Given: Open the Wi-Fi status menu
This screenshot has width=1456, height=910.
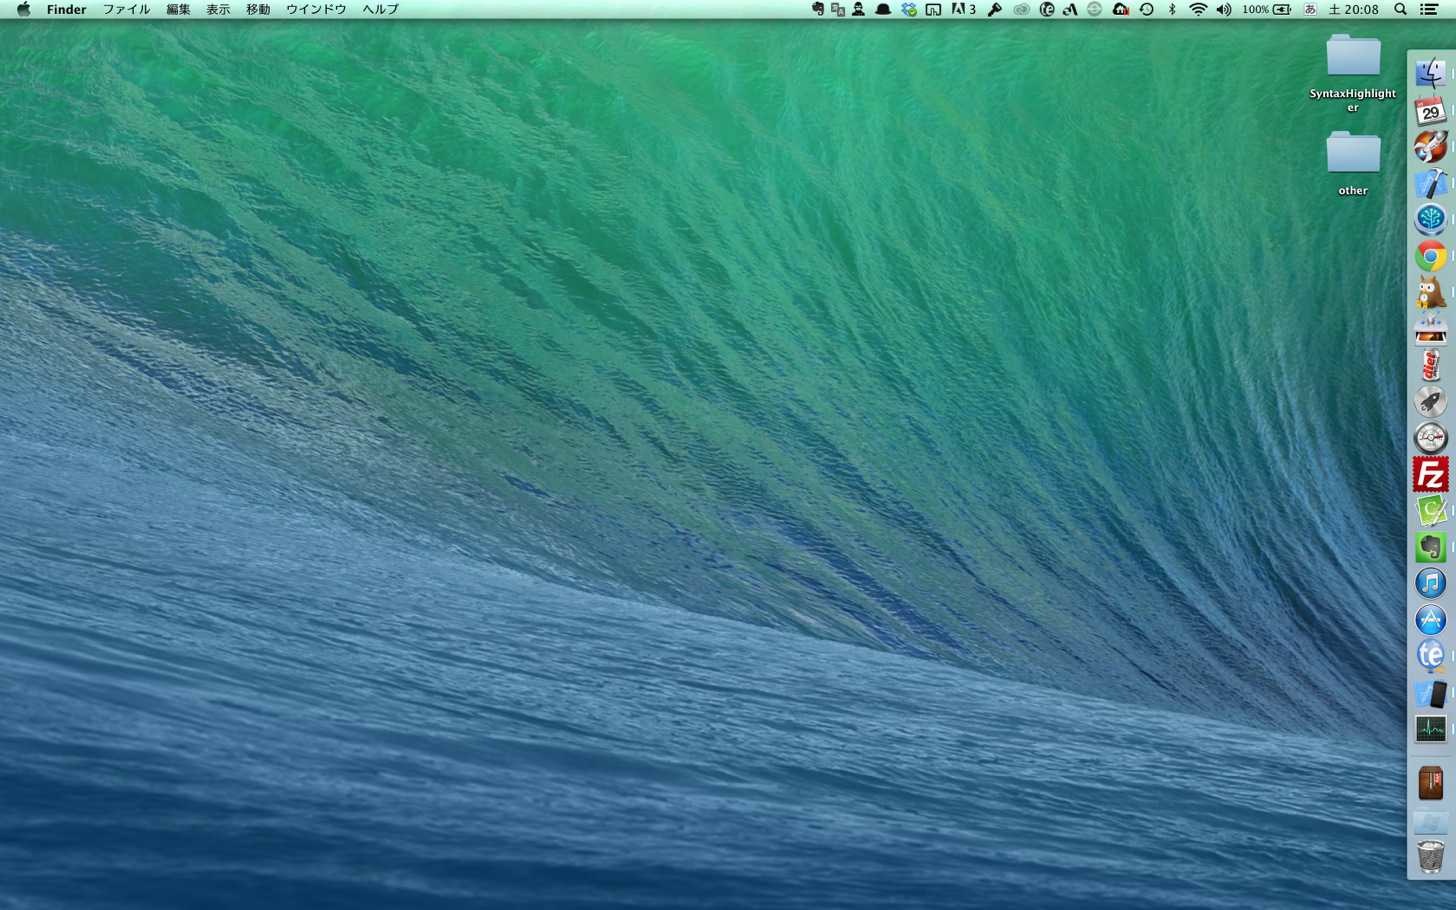Looking at the screenshot, I should pos(1197,9).
